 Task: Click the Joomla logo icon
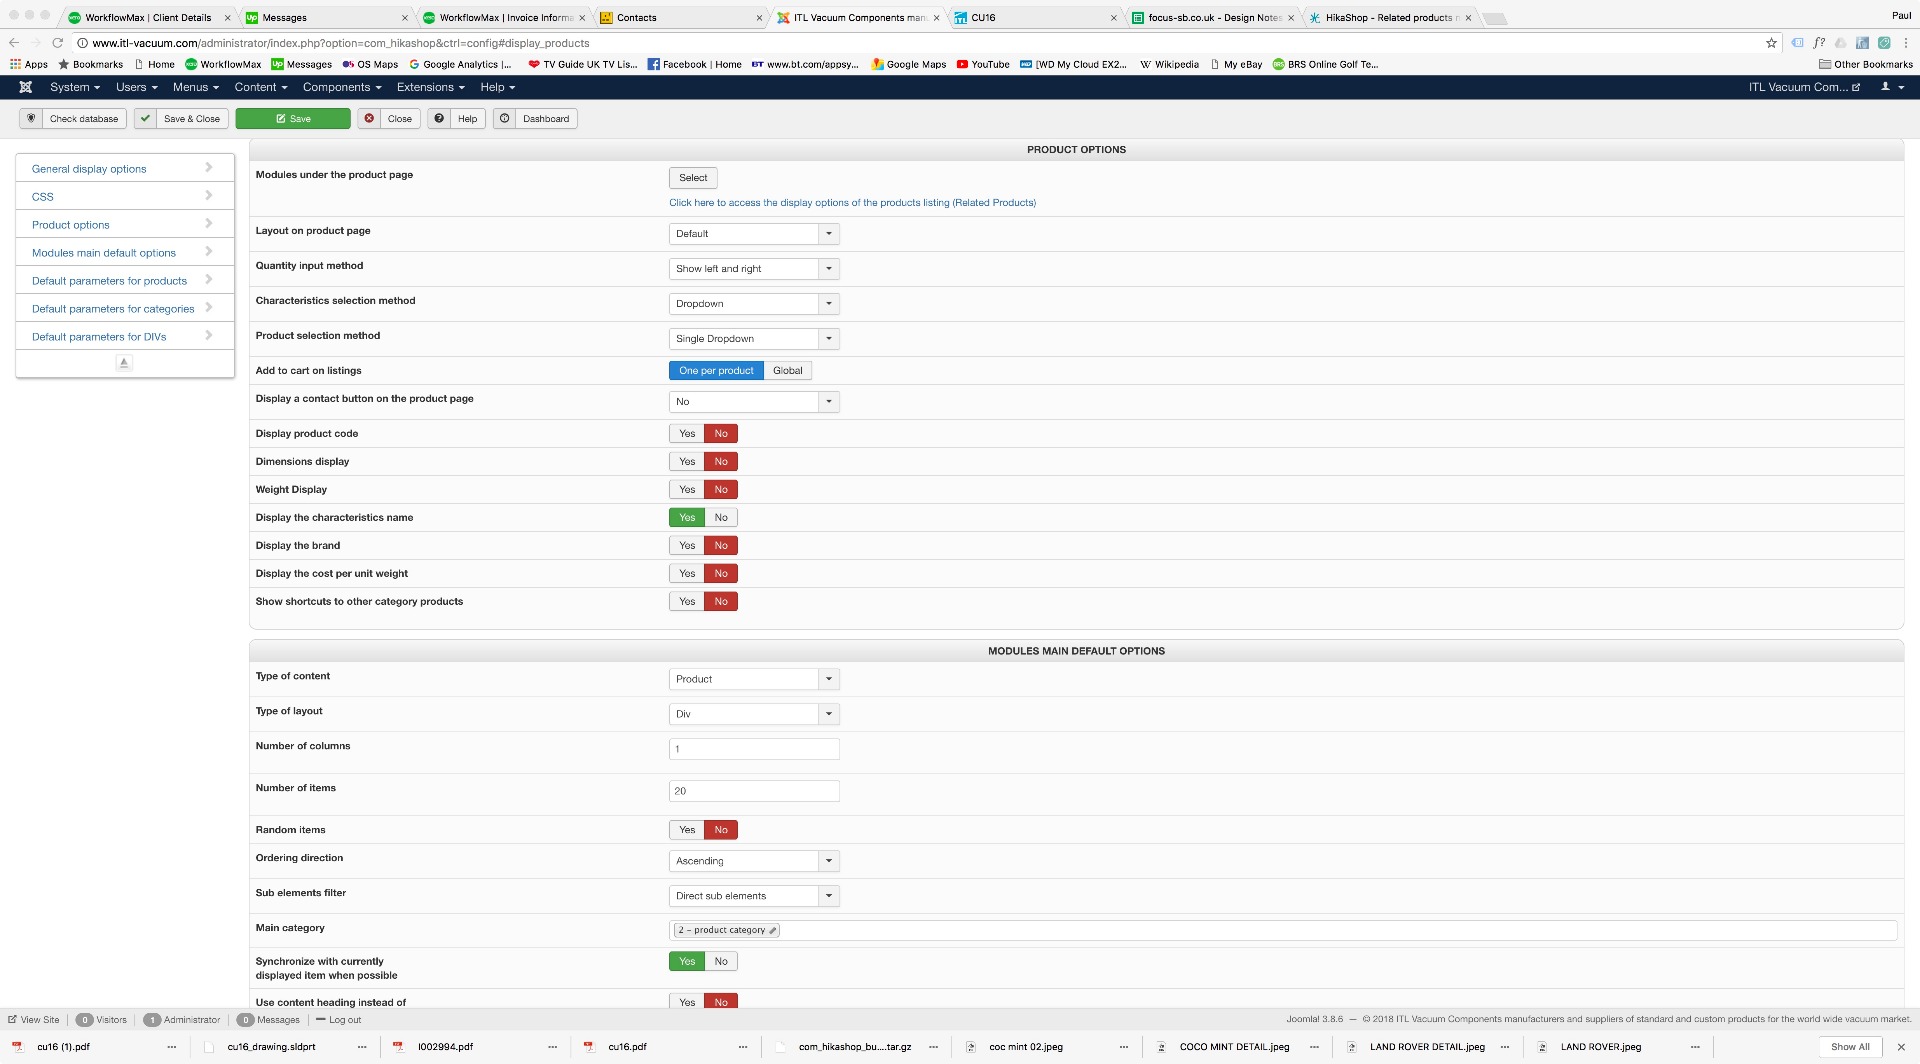coord(26,87)
